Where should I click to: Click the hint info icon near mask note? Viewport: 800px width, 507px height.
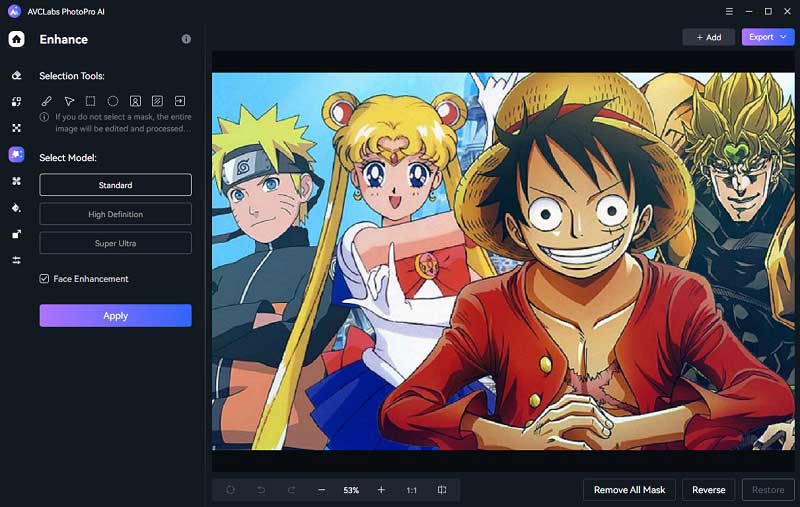click(x=44, y=117)
